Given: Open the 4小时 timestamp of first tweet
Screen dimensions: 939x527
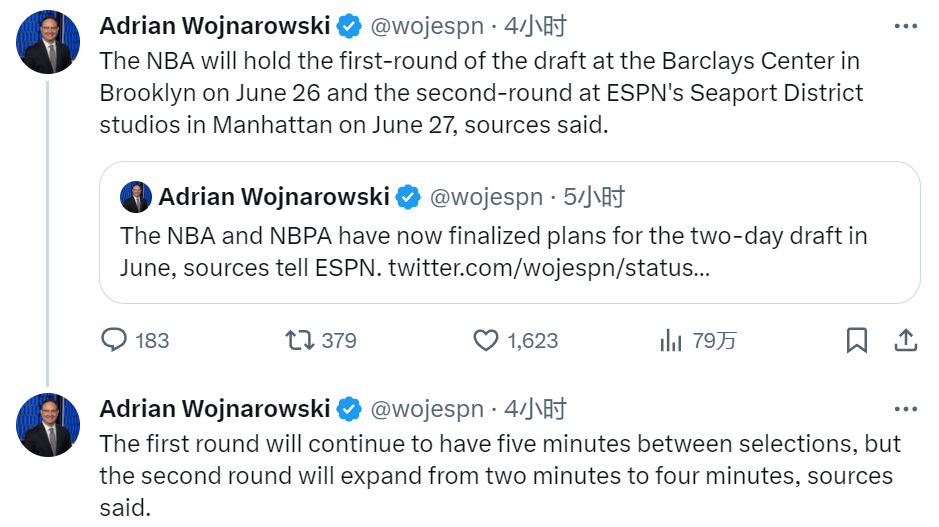Looking at the screenshot, I should (535, 26).
